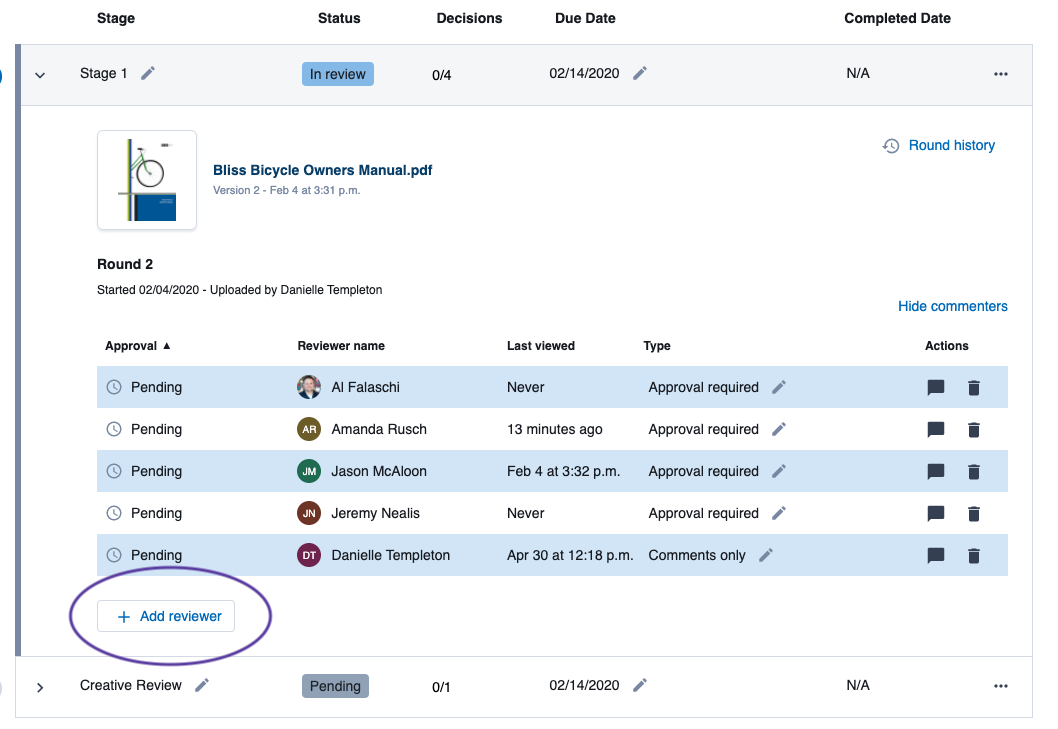1058x729 pixels.
Task: Edit Jeremy Nealis's approval type
Action: [x=779, y=513]
